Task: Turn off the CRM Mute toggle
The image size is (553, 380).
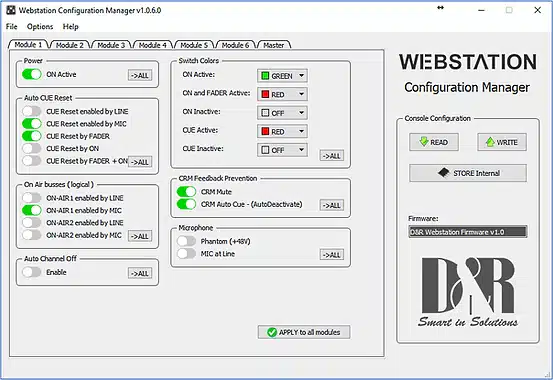Action: (186, 192)
